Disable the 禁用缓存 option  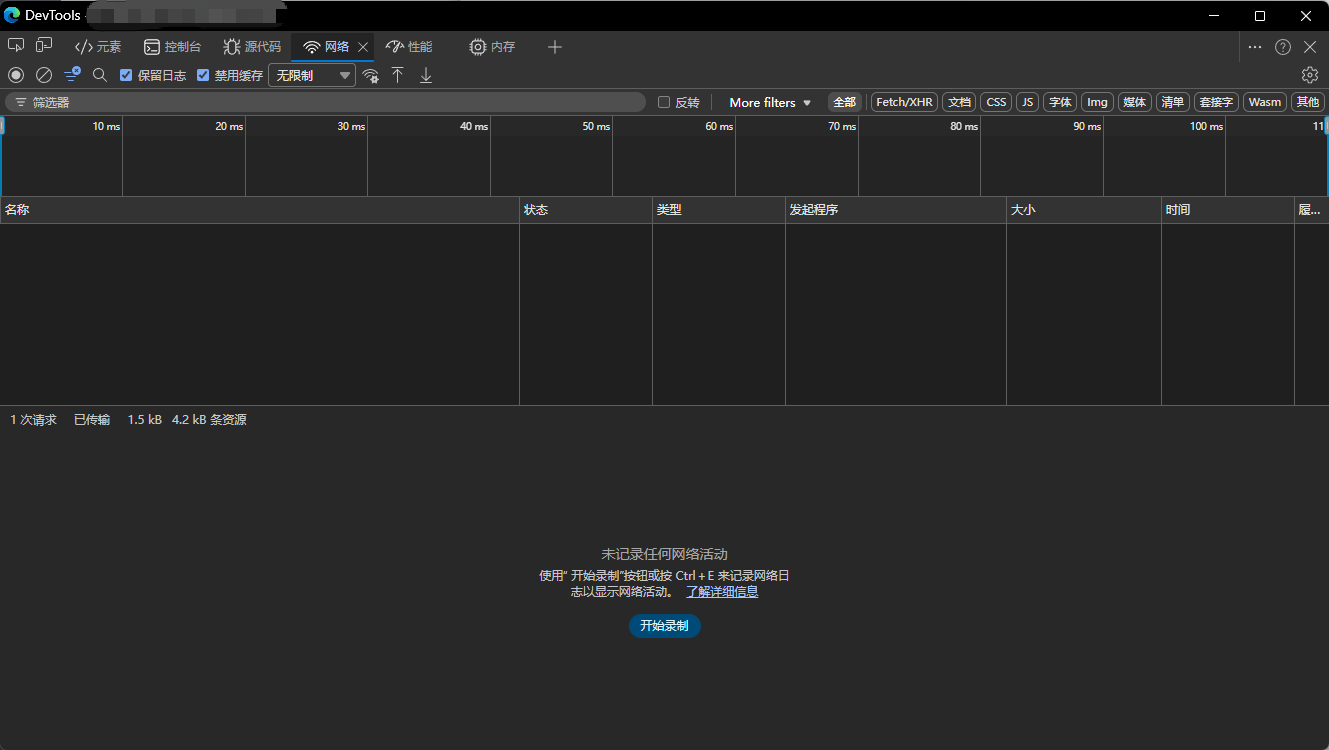click(x=204, y=75)
